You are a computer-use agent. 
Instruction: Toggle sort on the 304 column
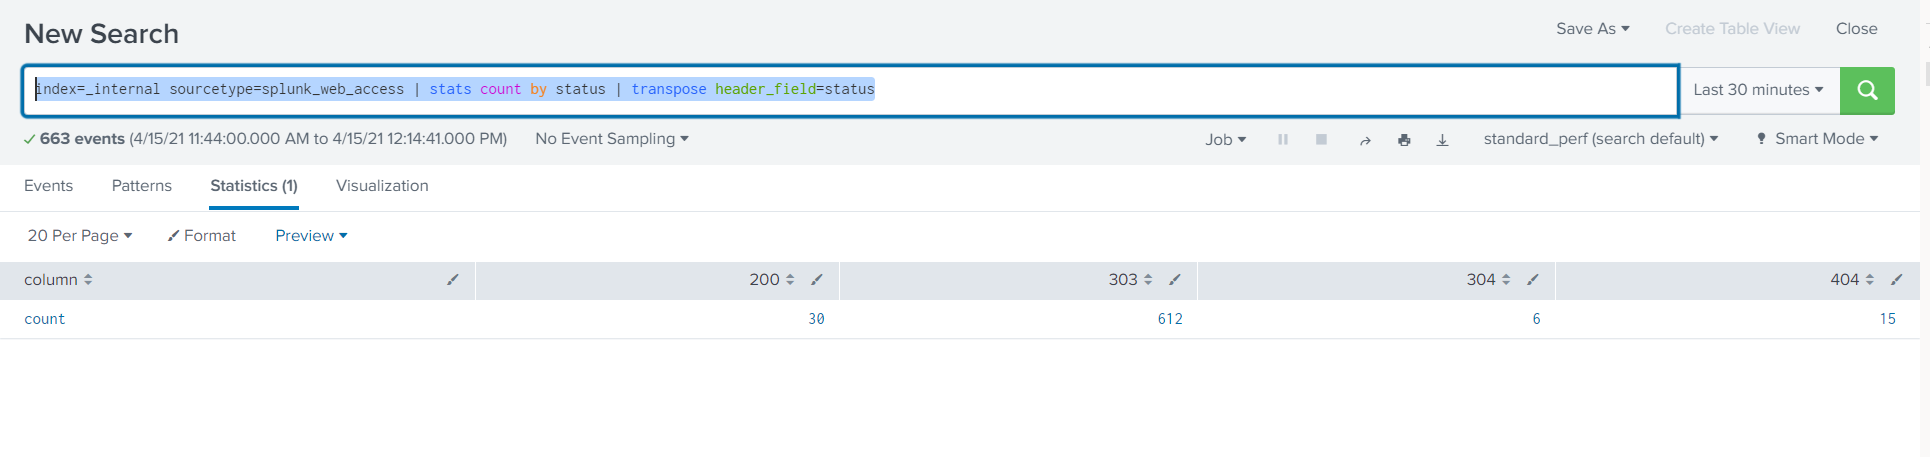[x=1506, y=280]
